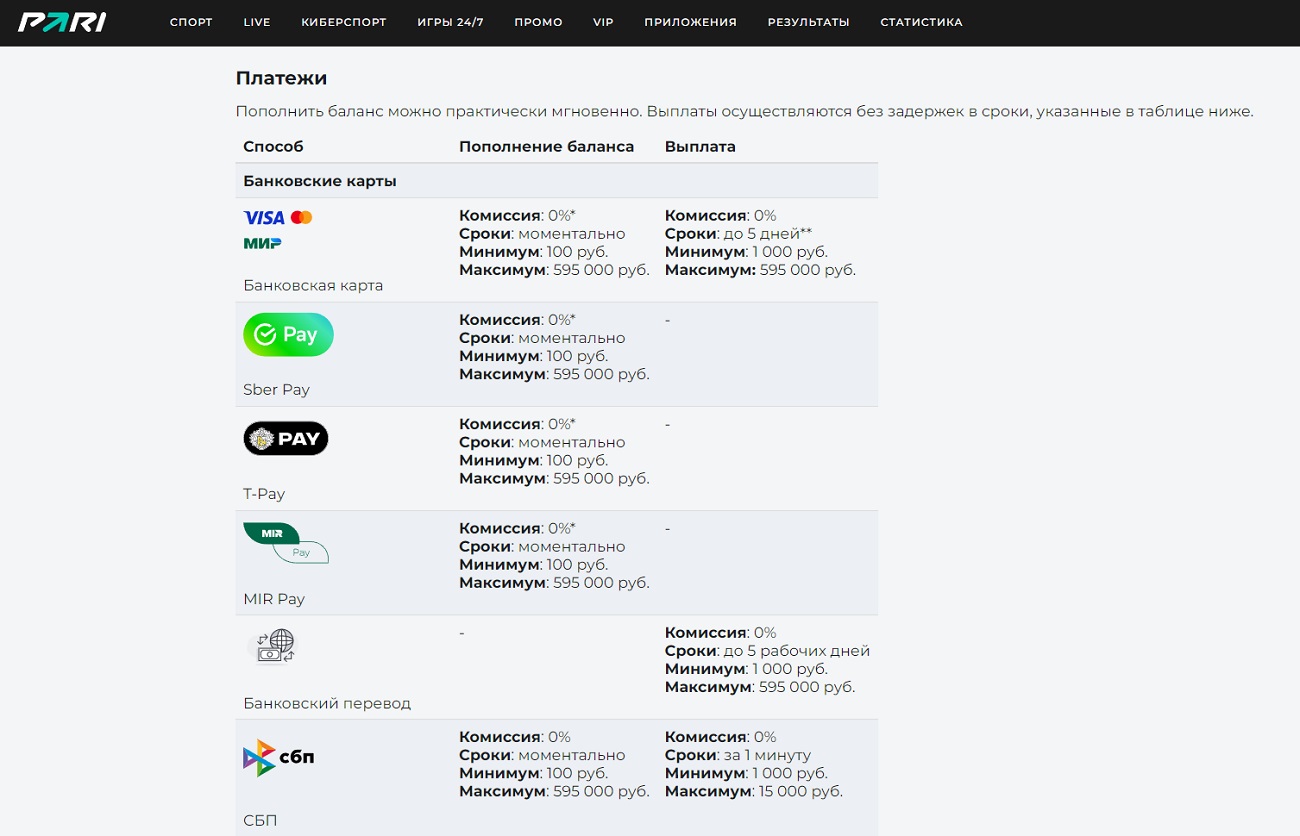This screenshot has width=1300, height=836.
Task: Open the СТАТИСТИКА page
Action: tap(921, 22)
